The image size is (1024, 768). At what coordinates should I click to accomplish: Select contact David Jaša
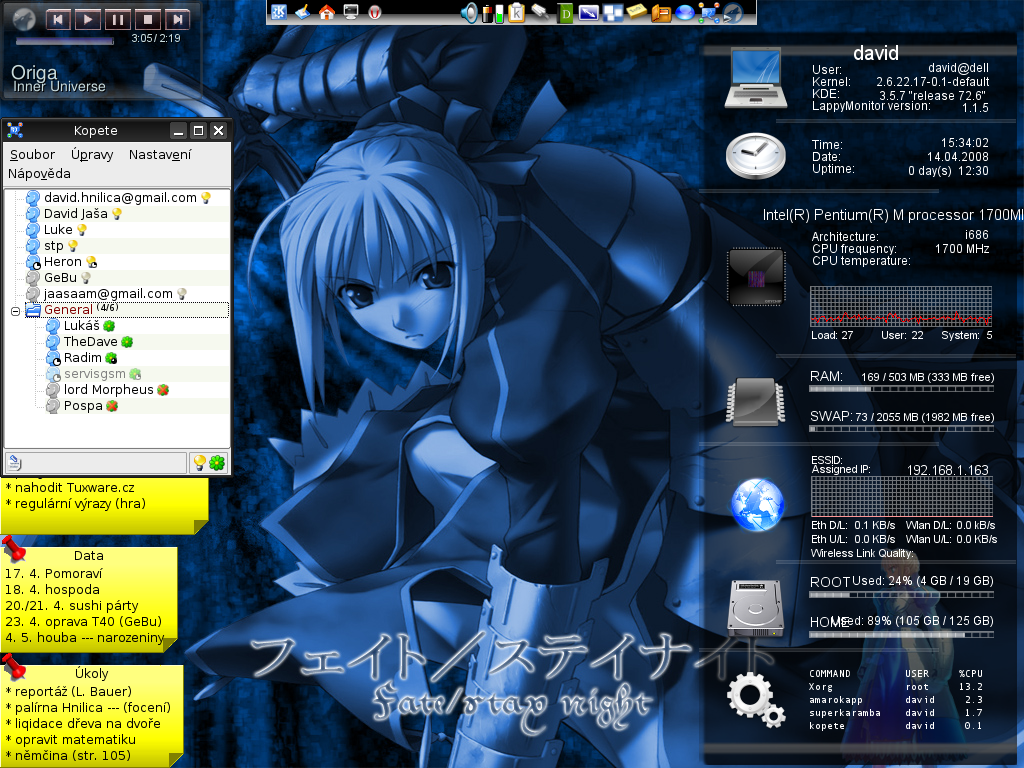75,214
